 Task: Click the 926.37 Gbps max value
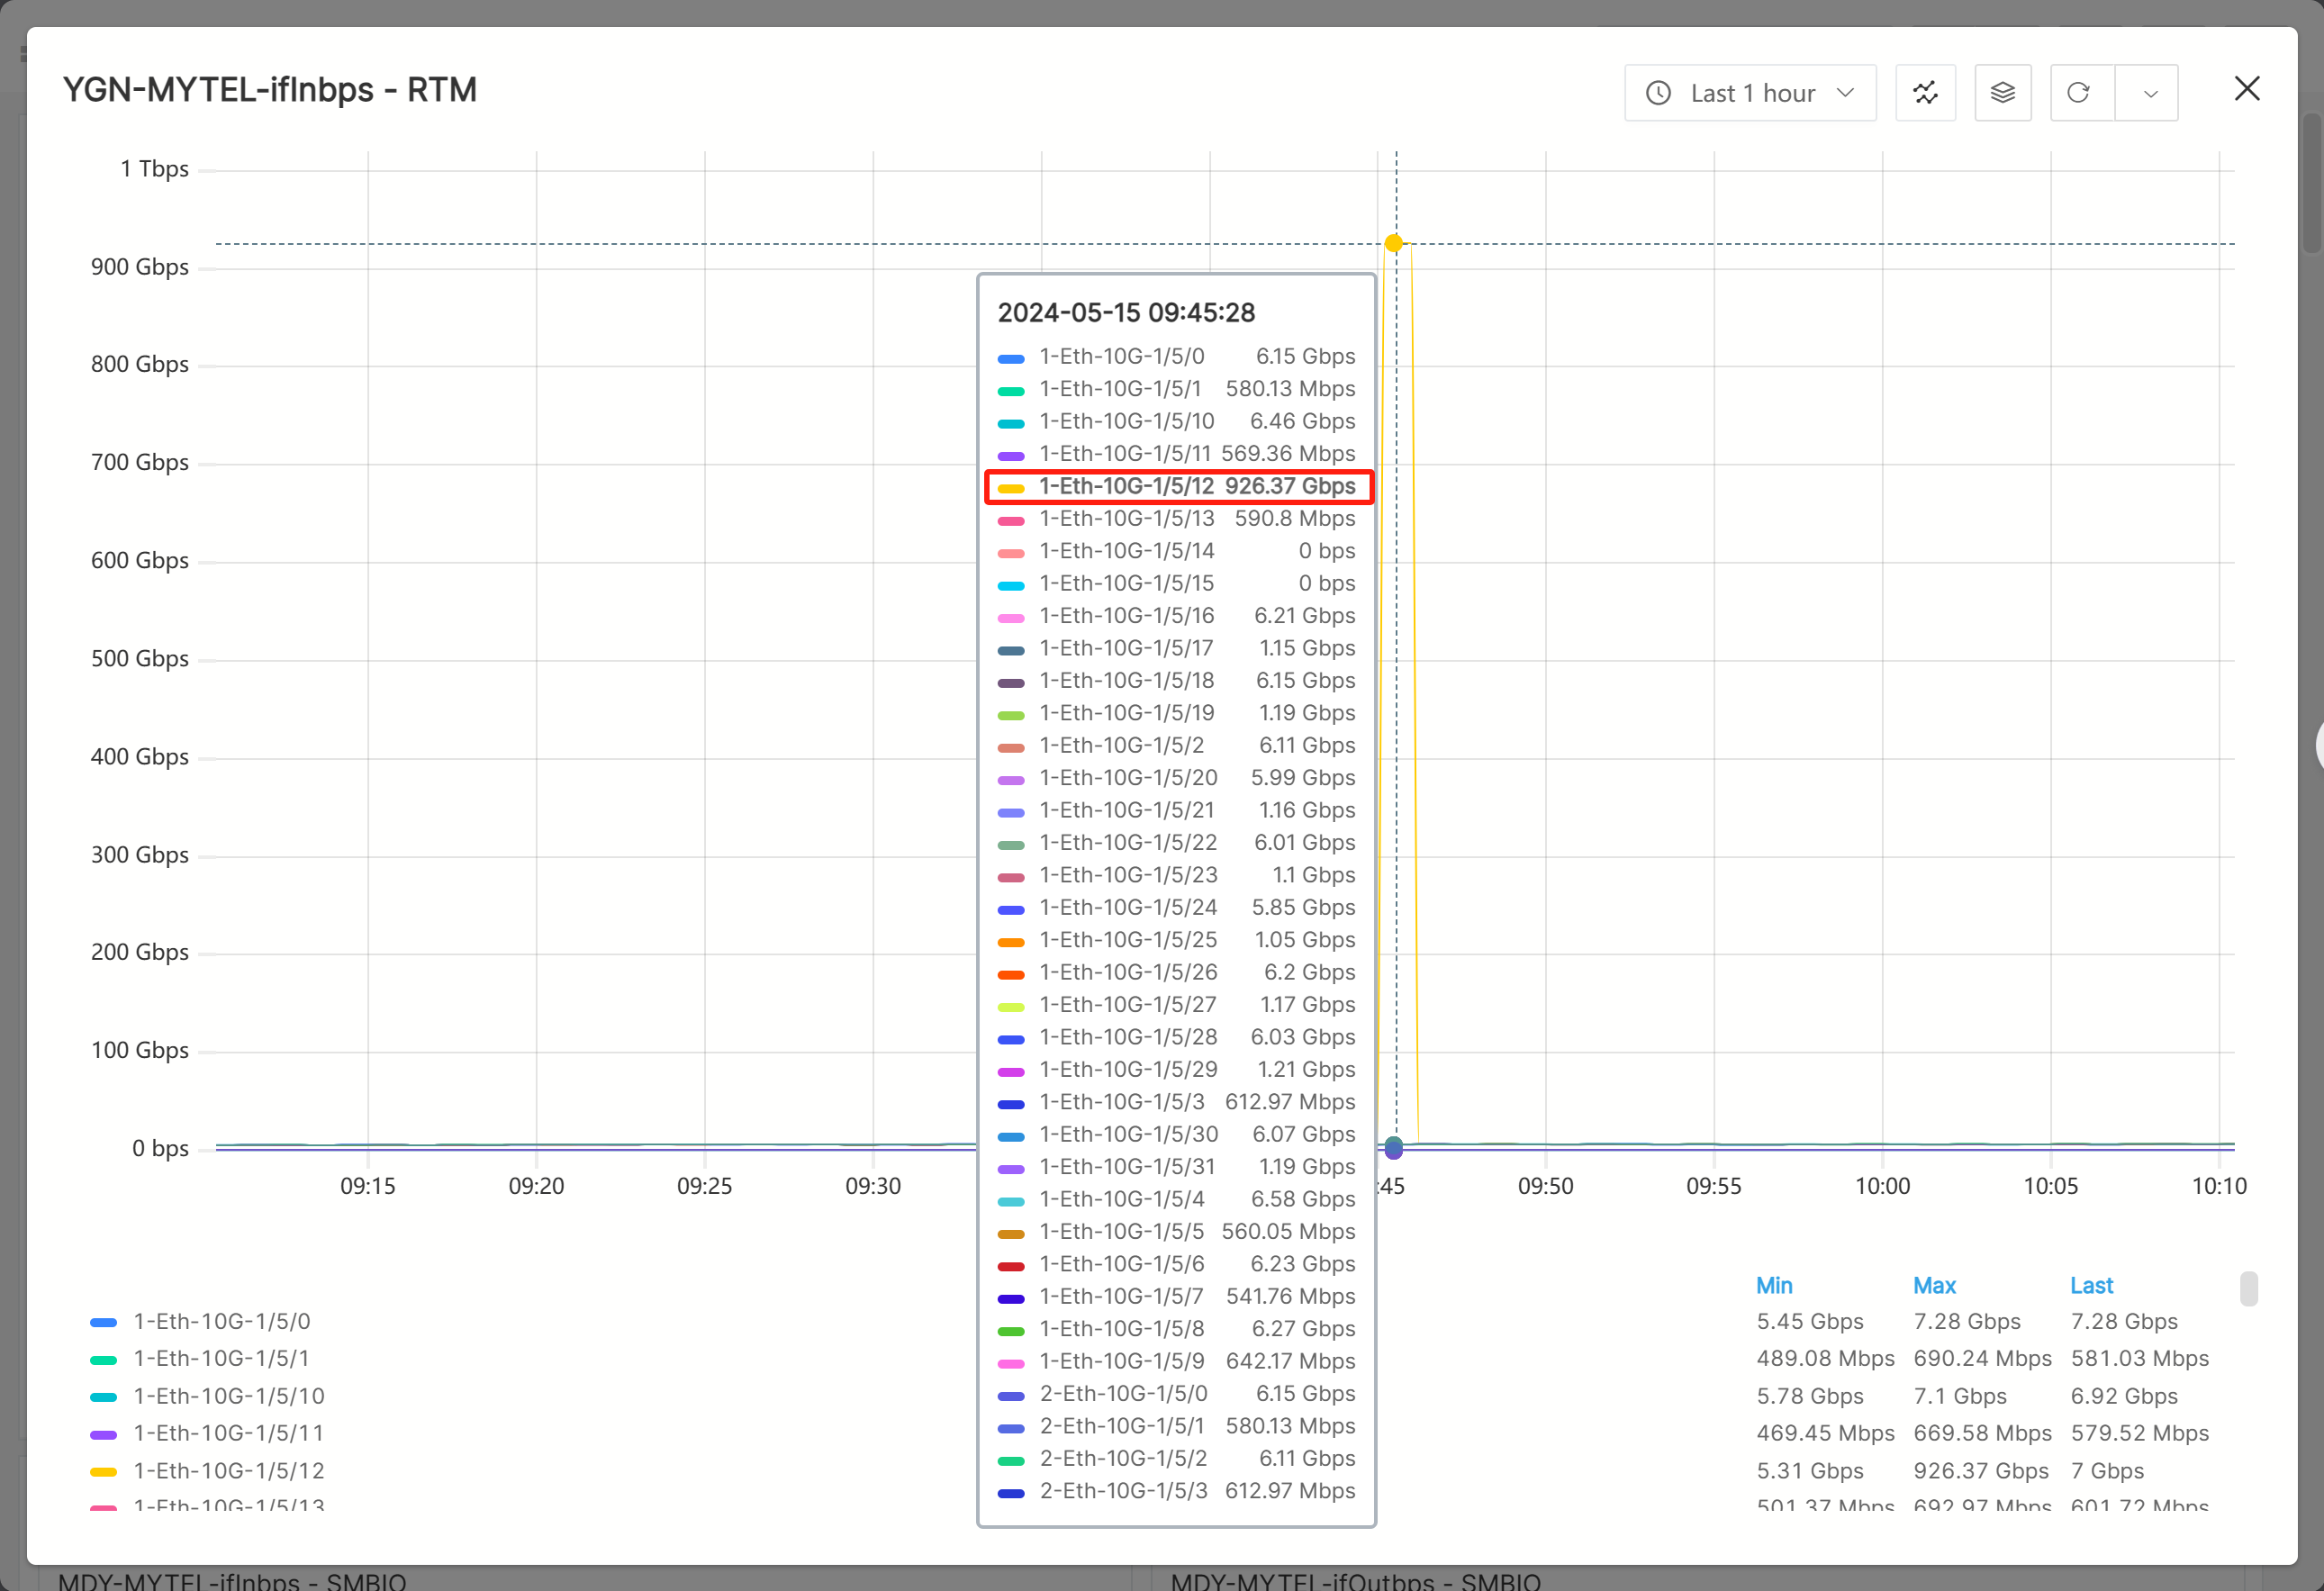(1980, 1471)
